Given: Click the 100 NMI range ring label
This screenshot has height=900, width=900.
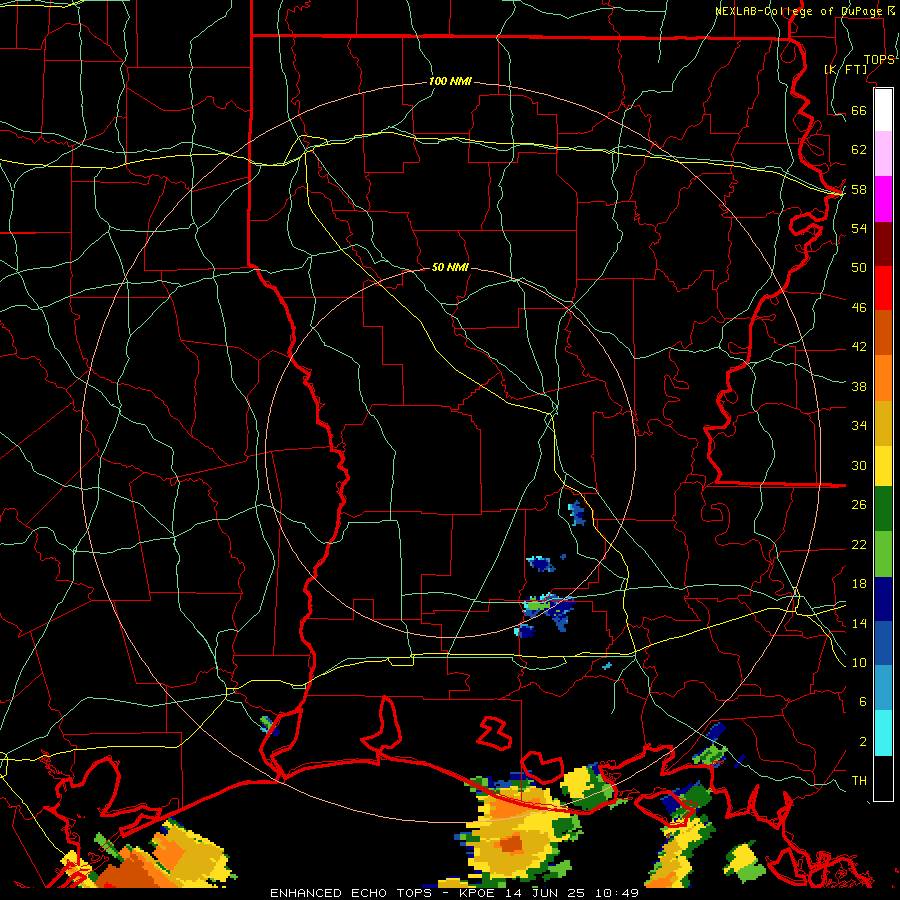Looking at the screenshot, I should 450,82.
